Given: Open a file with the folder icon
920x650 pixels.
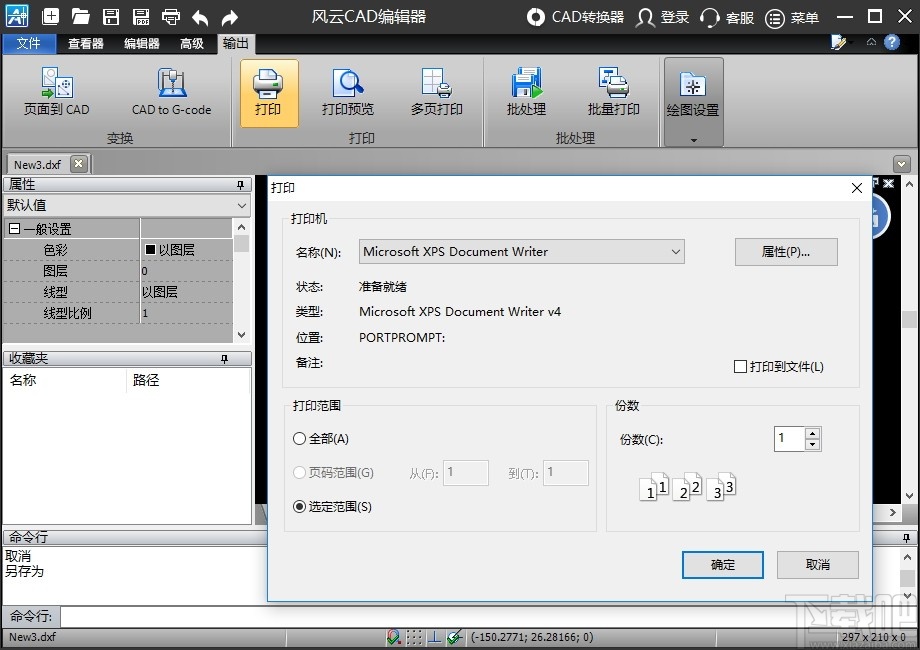Looking at the screenshot, I should pos(80,16).
